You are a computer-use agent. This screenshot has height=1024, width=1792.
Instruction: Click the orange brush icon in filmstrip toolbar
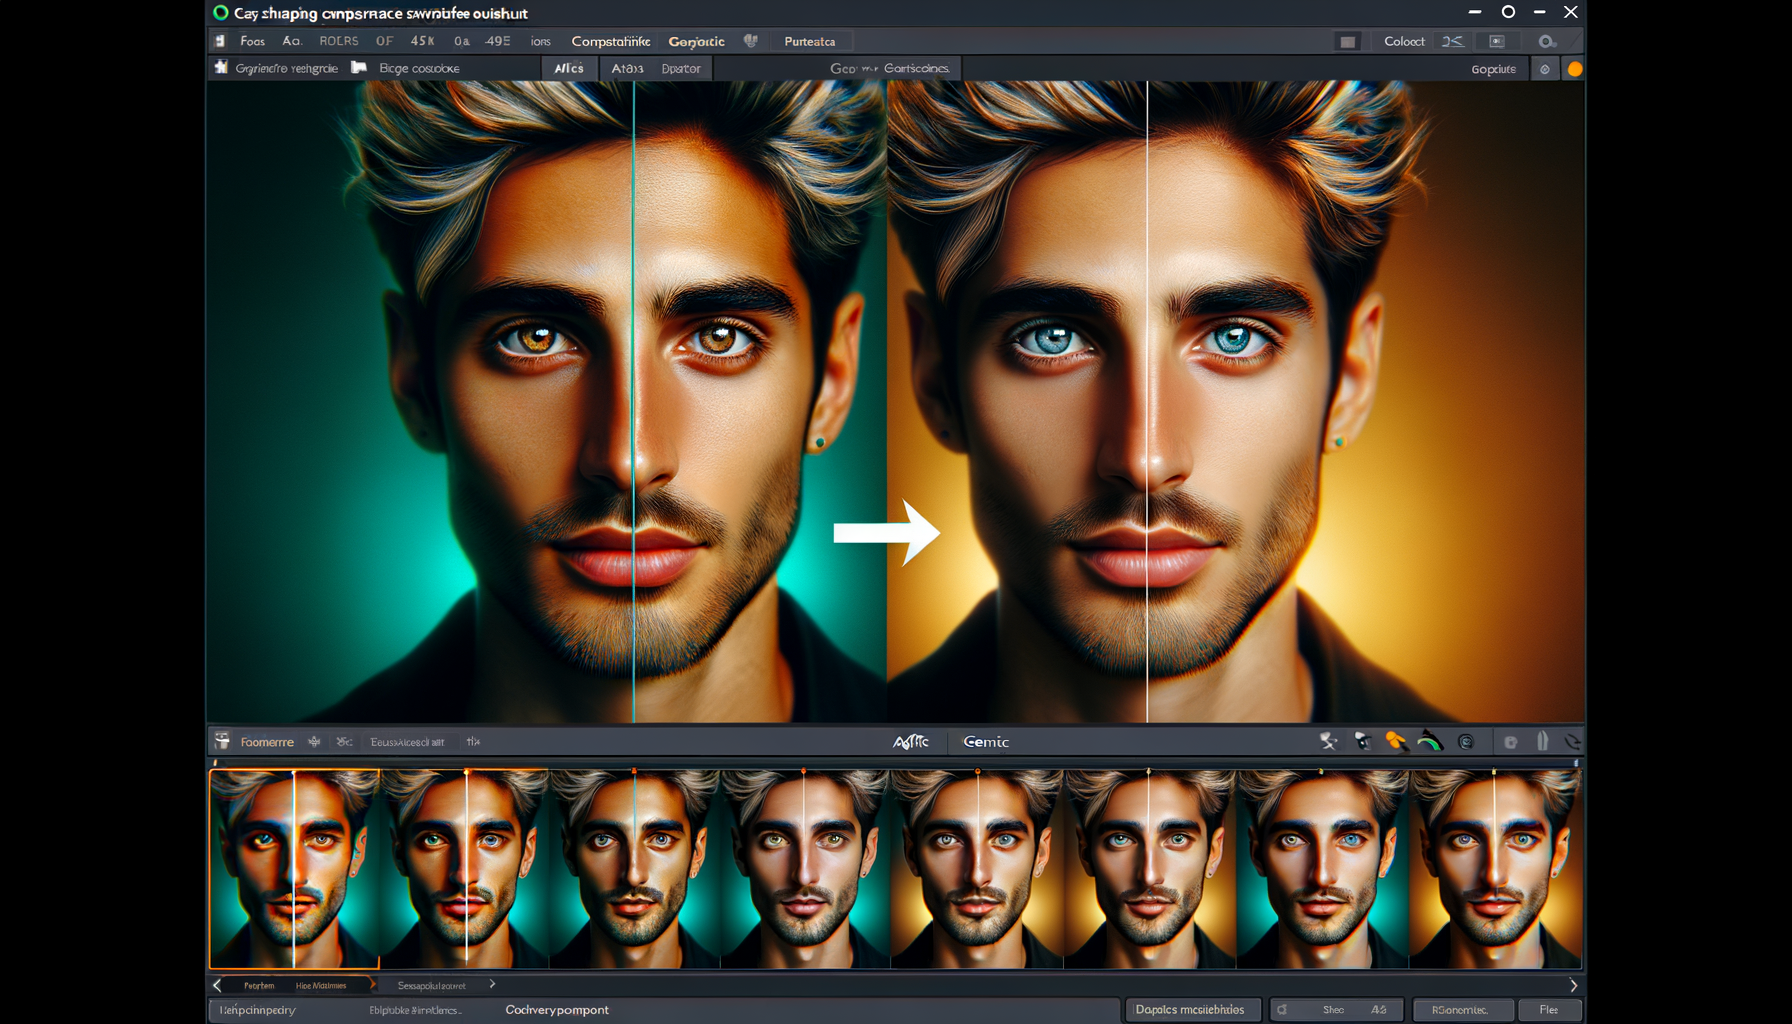point(1395,741)
